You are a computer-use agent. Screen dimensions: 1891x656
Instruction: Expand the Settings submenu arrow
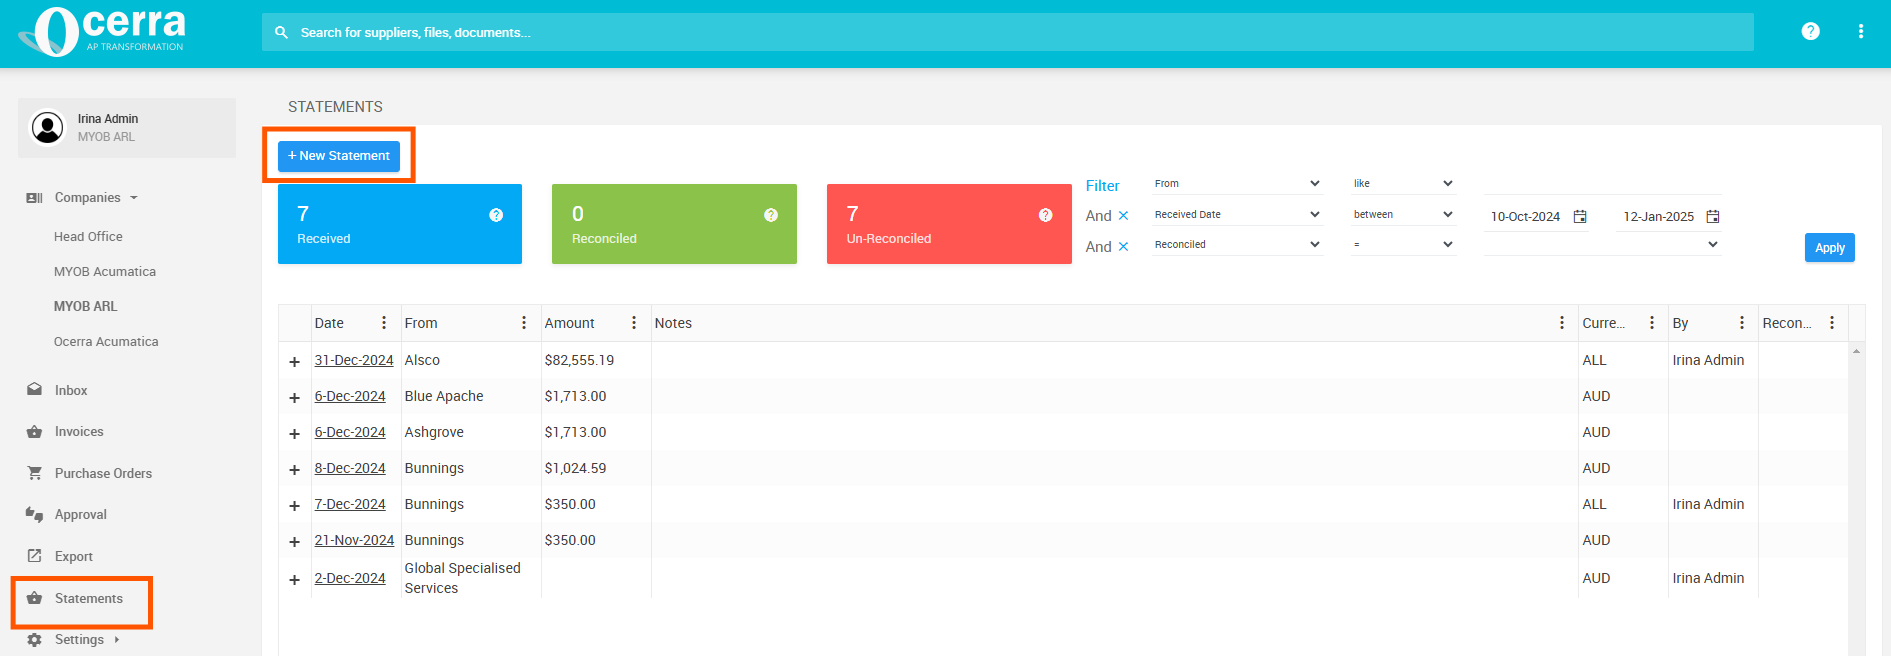tap(117, 640)
